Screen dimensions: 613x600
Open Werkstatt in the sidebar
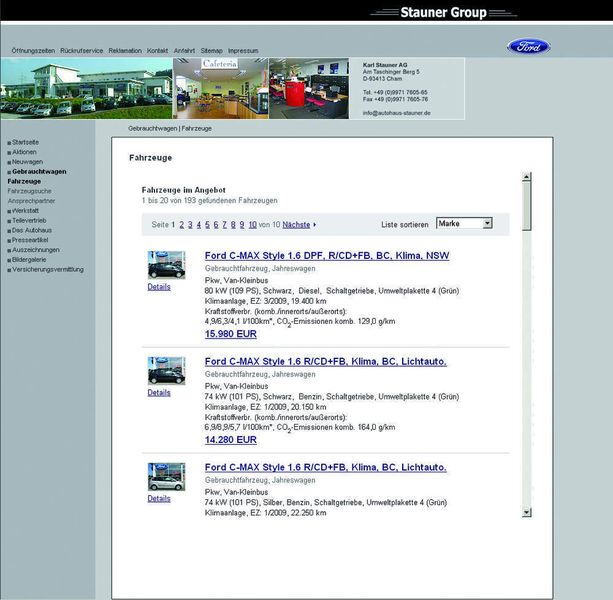[x=25, y=211]
